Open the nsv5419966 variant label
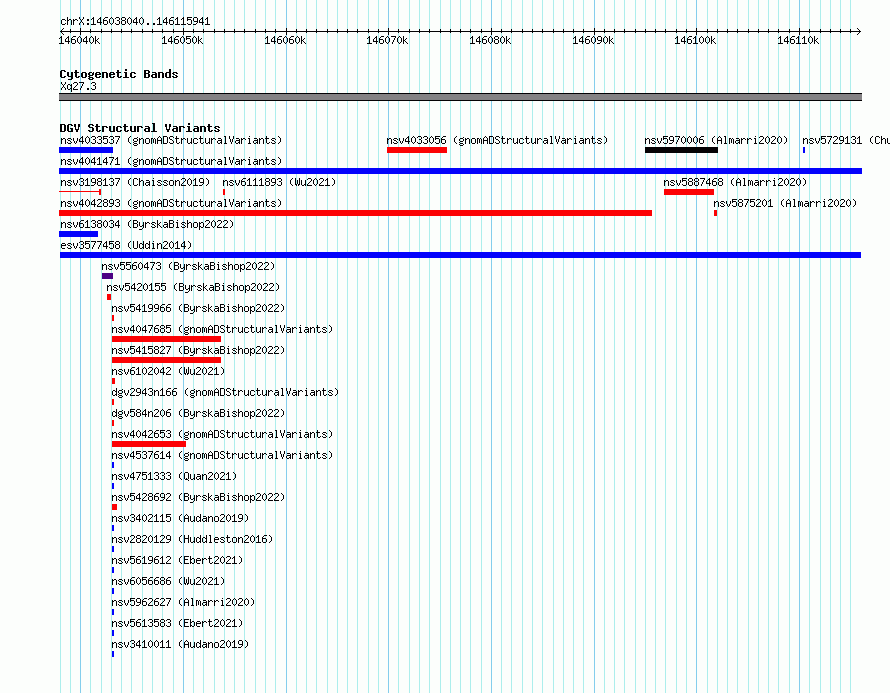890x693 pixels. 198,308
